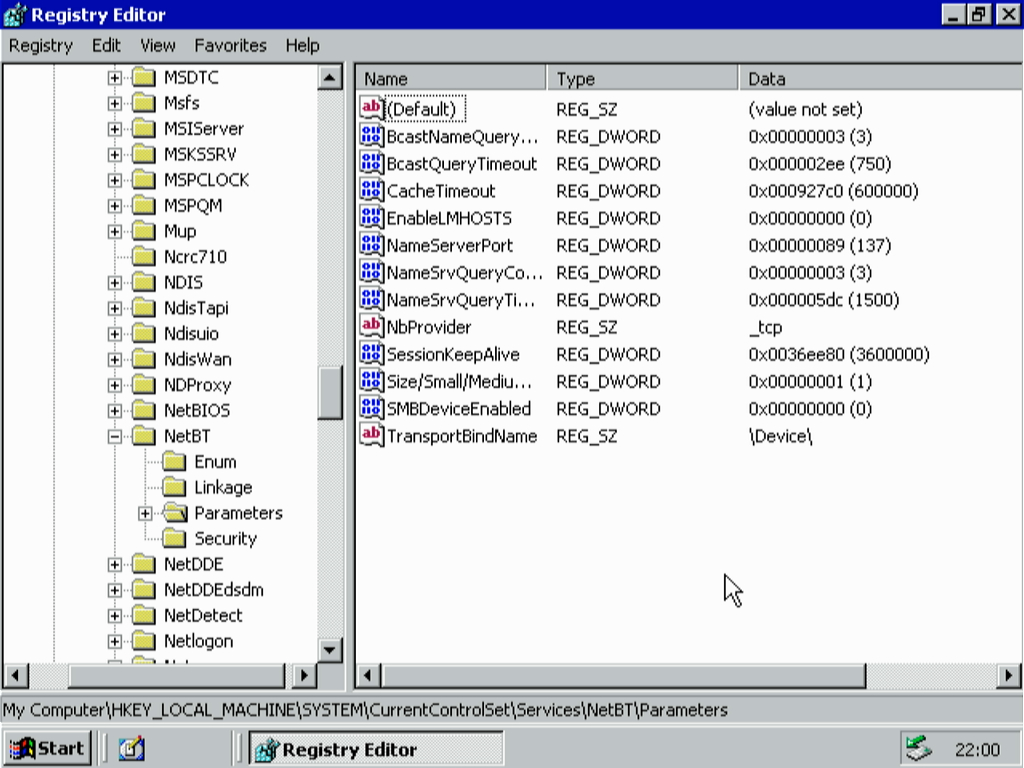Image resolution: width=1024 pixels, height=768 pixels.
Task: Click the open Parameters folder icon
Action: point(174,513)
